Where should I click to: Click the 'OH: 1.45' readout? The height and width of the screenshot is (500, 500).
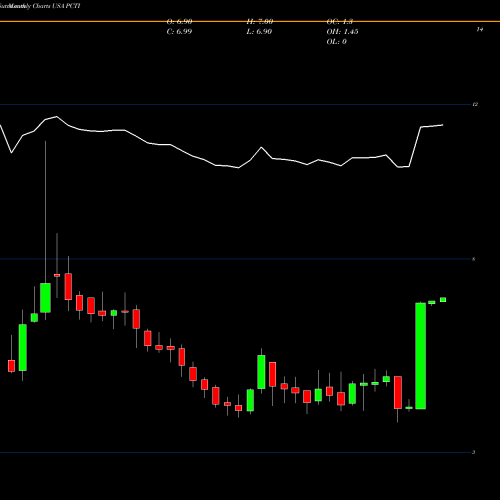(343, 32)
